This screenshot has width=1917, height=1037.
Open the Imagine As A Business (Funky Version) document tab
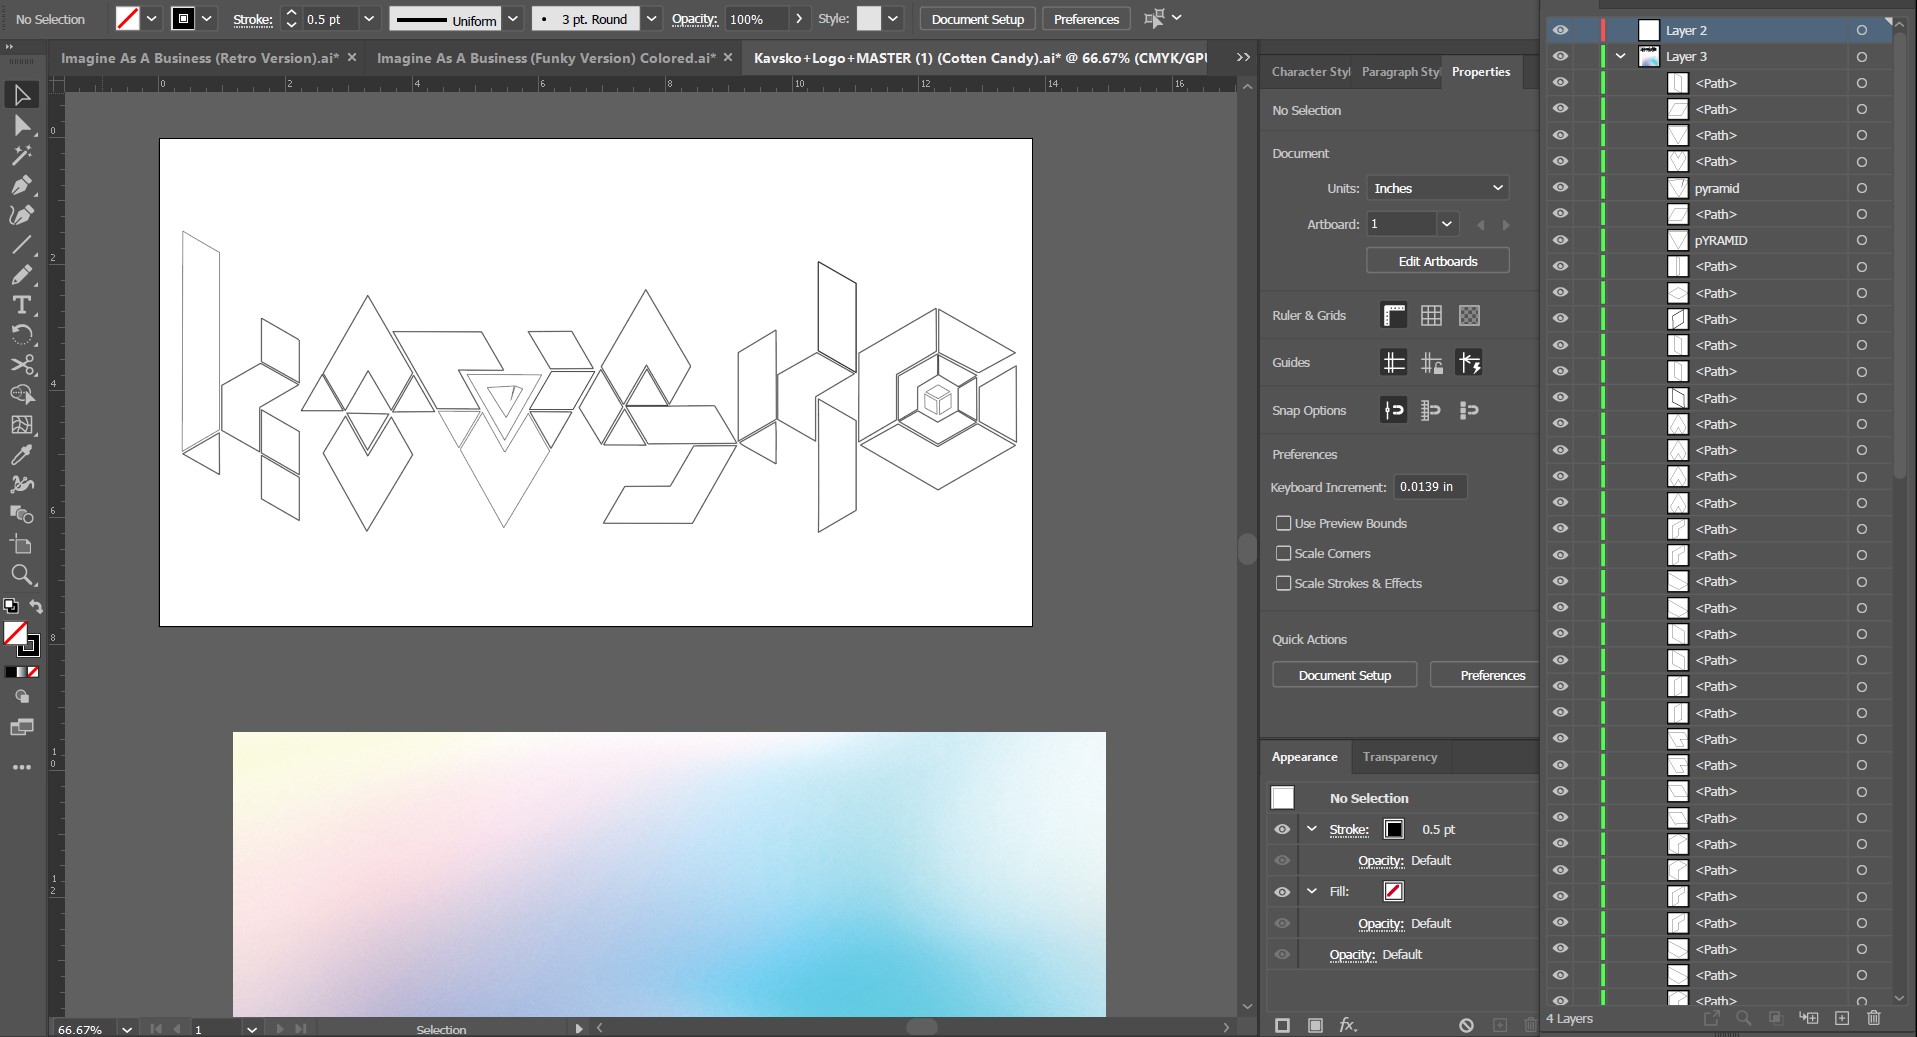click(545, 58)
